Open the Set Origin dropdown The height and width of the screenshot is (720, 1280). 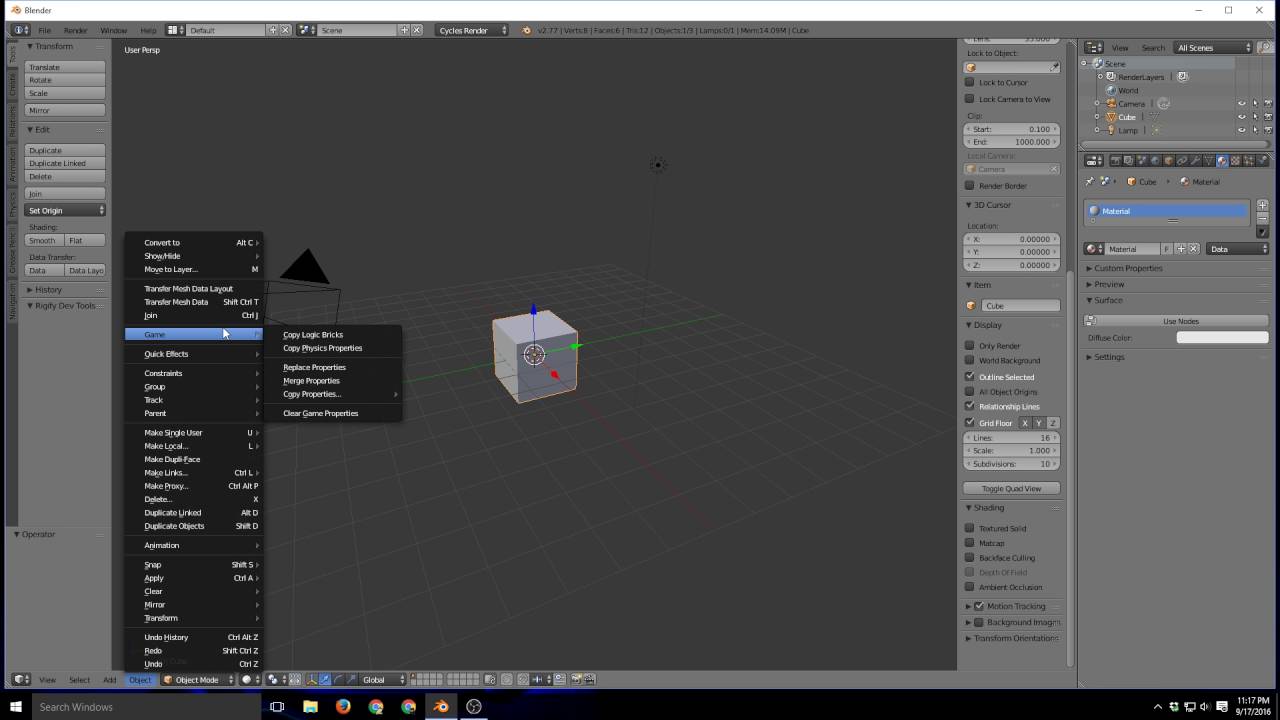pos(65,210)
